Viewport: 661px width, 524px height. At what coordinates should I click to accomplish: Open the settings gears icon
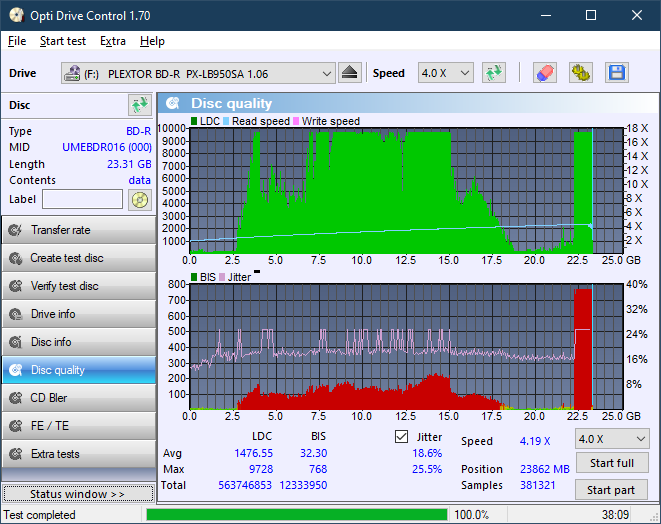pyautogui.click(x=580, y=73)
